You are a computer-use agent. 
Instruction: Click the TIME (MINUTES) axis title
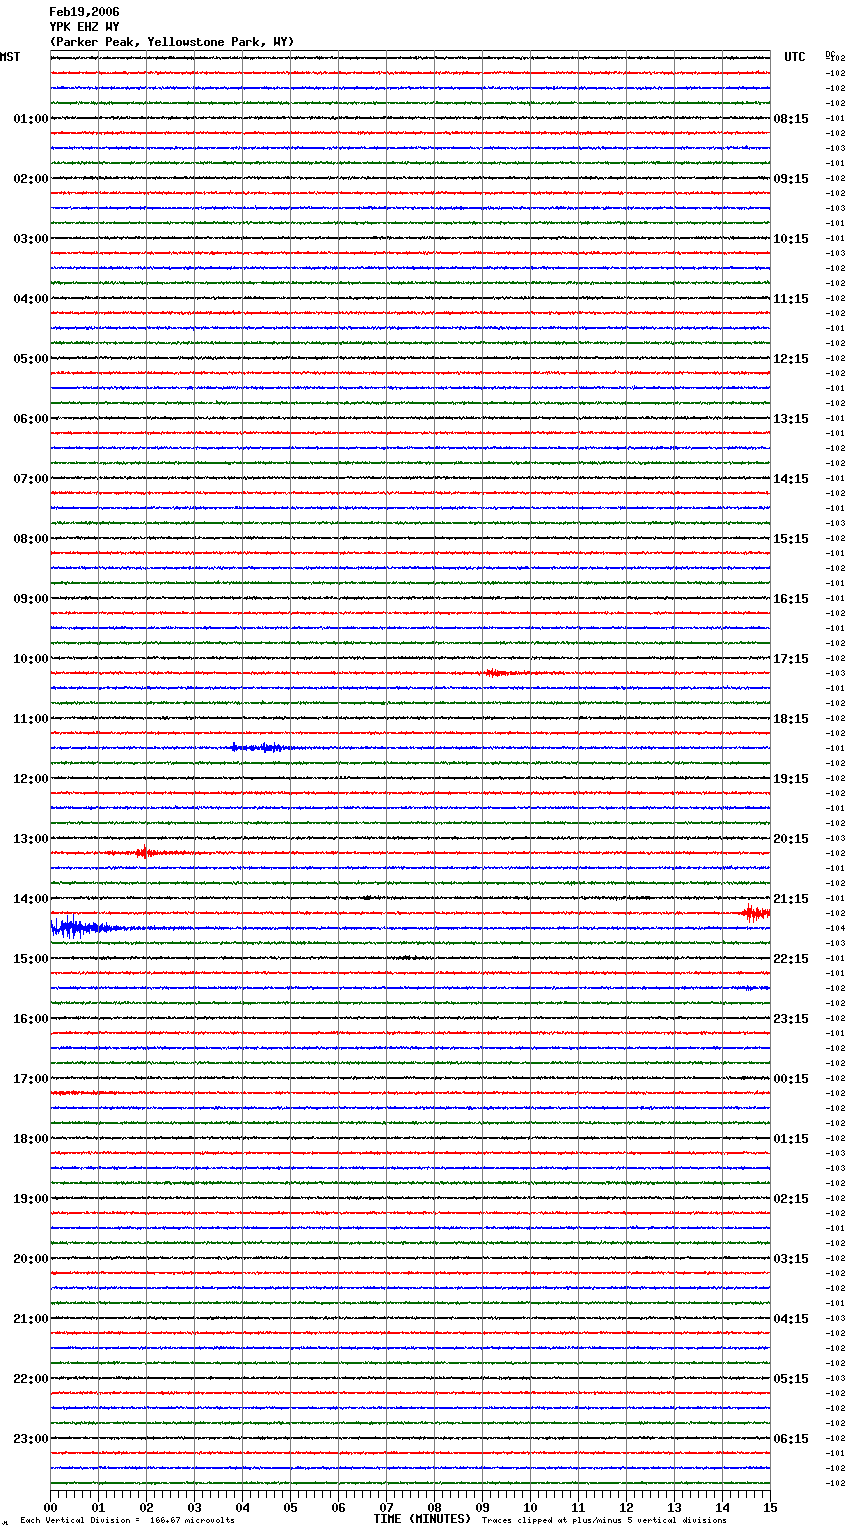(x=422, y=1518)
